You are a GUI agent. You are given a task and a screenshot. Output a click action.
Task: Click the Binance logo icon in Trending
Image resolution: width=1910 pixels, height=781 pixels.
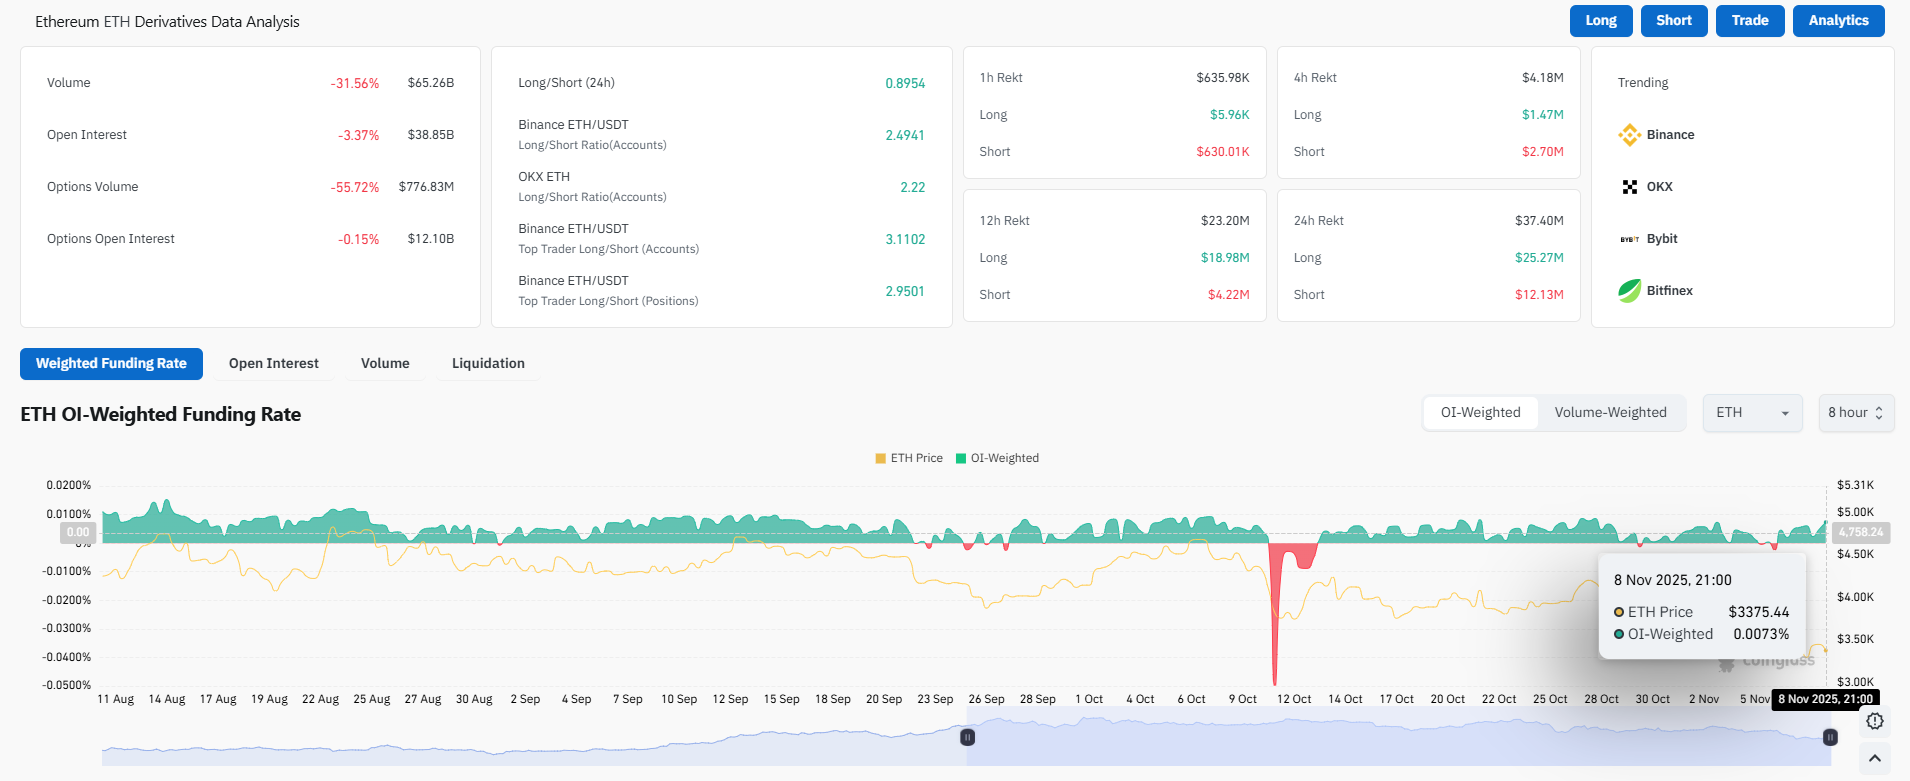[1629, 135]
